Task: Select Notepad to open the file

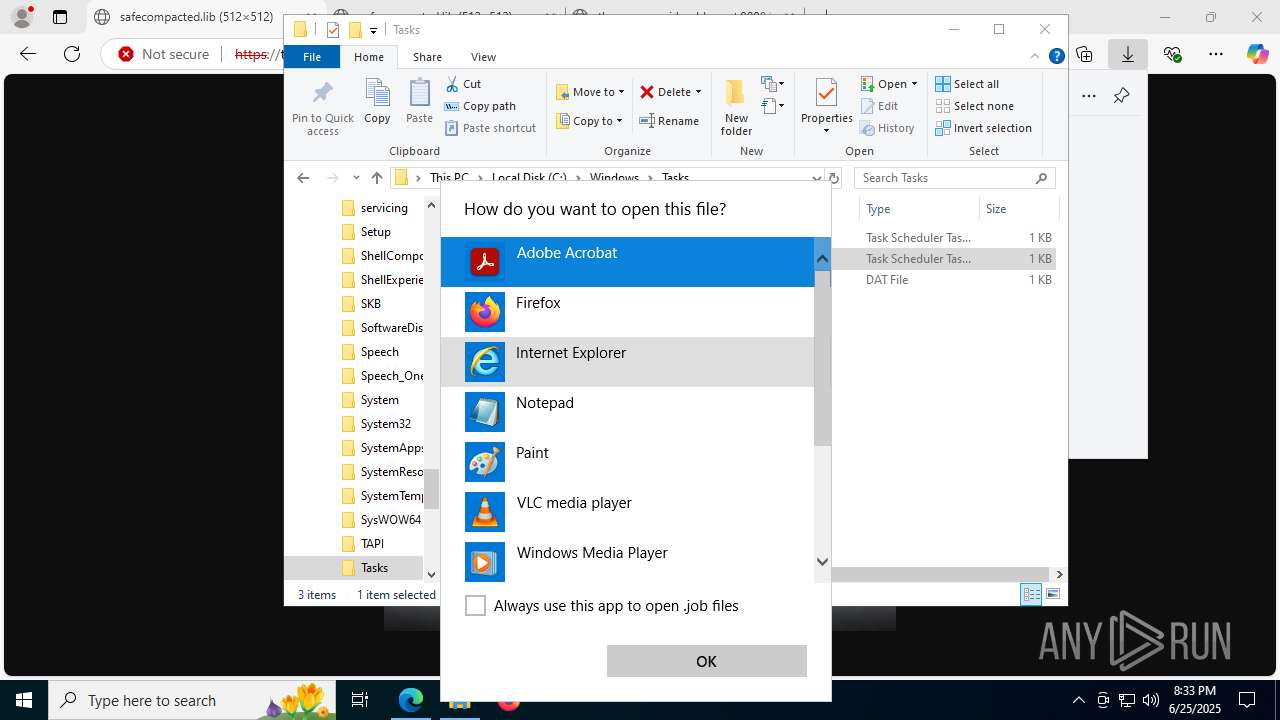Action: click(627, 412)
